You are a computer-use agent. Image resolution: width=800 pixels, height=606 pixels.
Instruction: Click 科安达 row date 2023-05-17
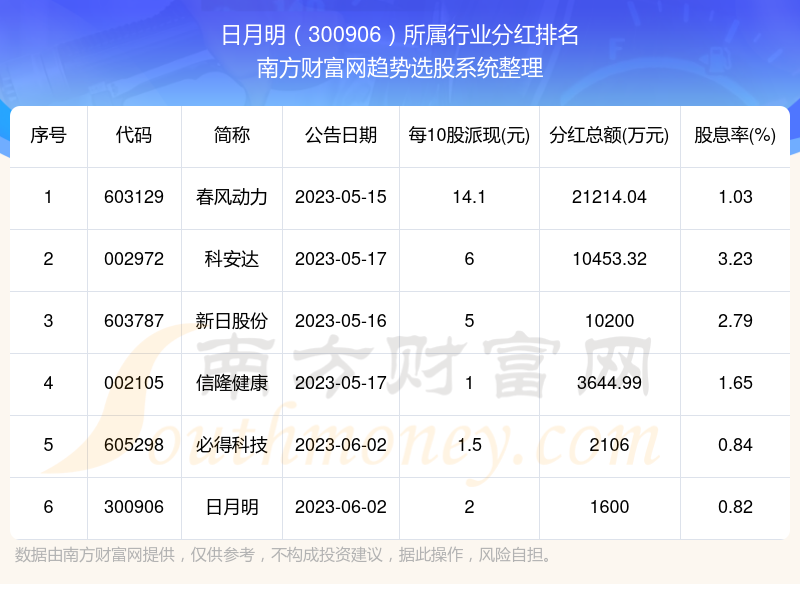click(x=341, y=259)
